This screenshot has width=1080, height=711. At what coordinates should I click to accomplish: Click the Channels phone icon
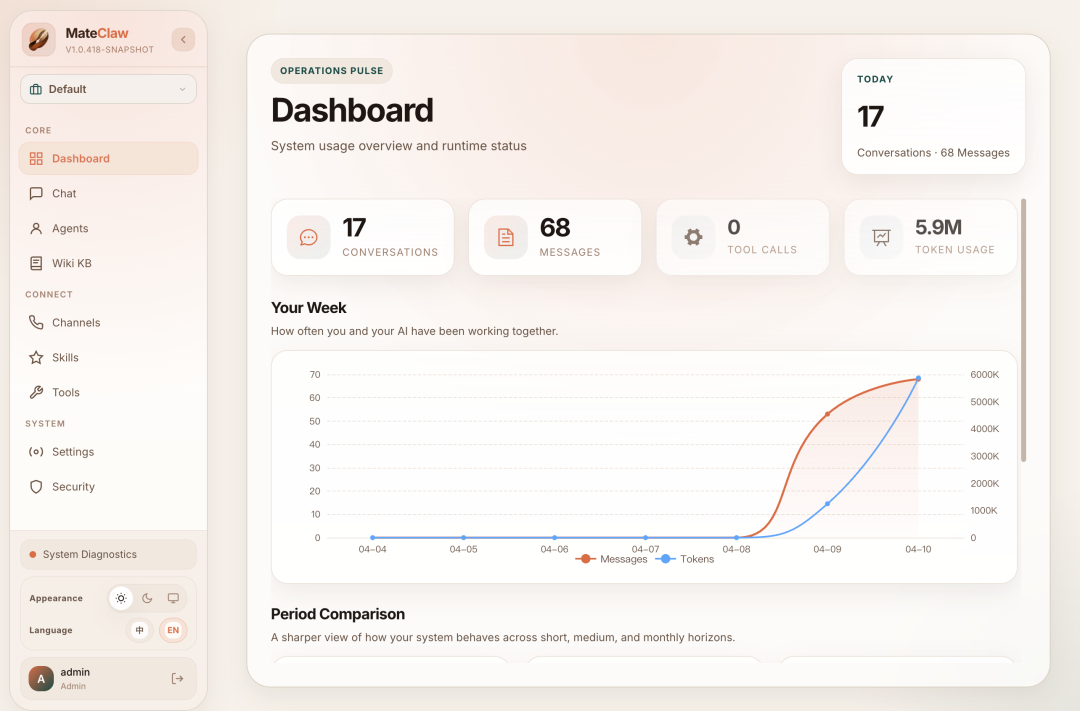click(x=36, y=323)
